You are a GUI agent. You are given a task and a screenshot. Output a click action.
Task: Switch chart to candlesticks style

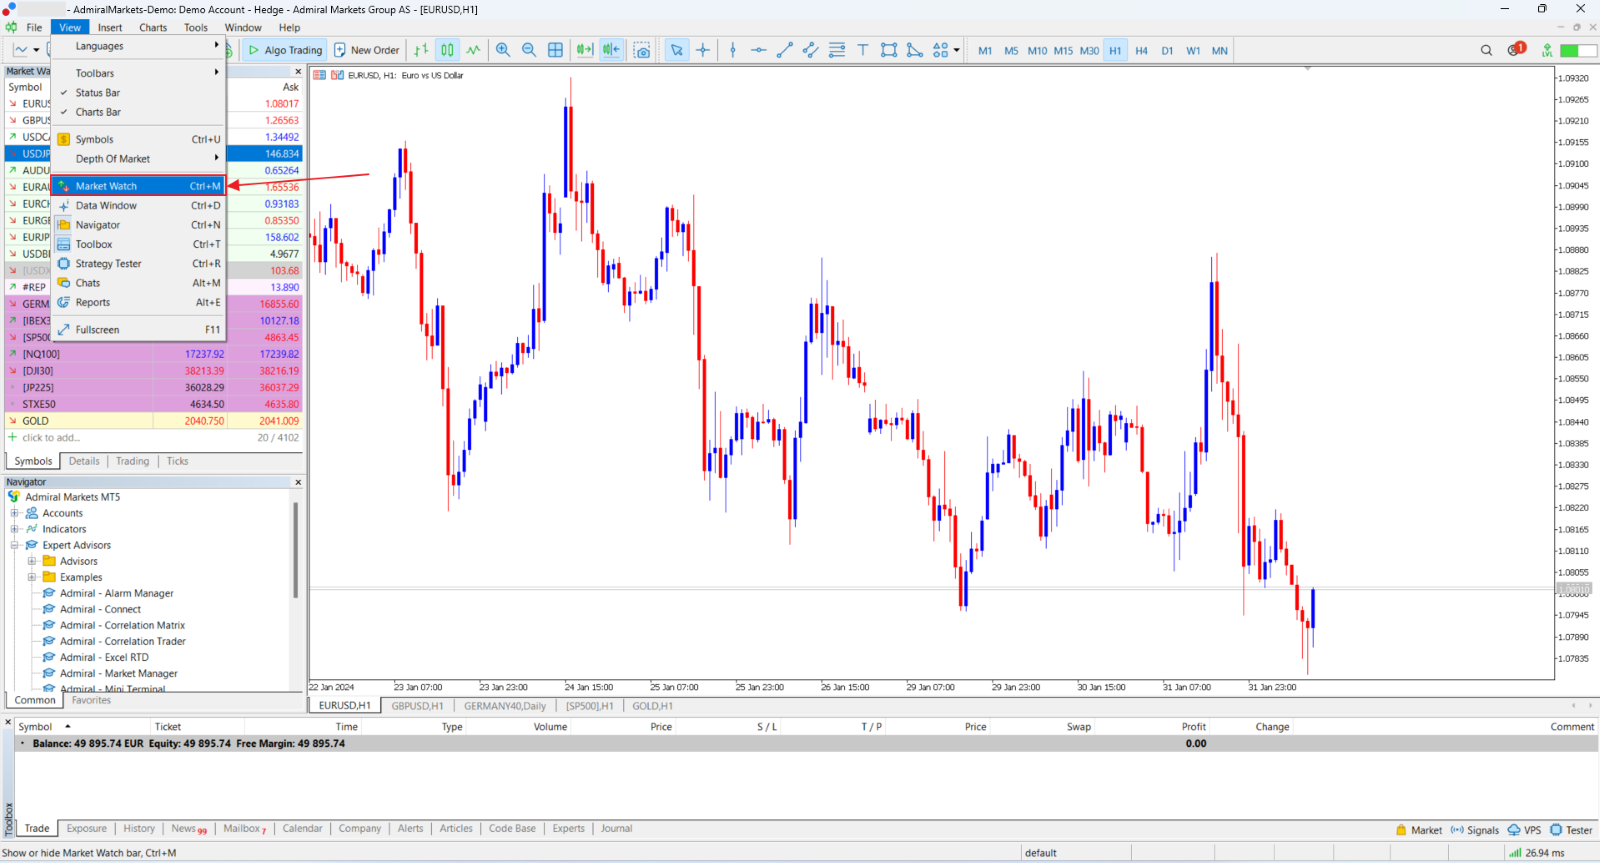[447, 50]
